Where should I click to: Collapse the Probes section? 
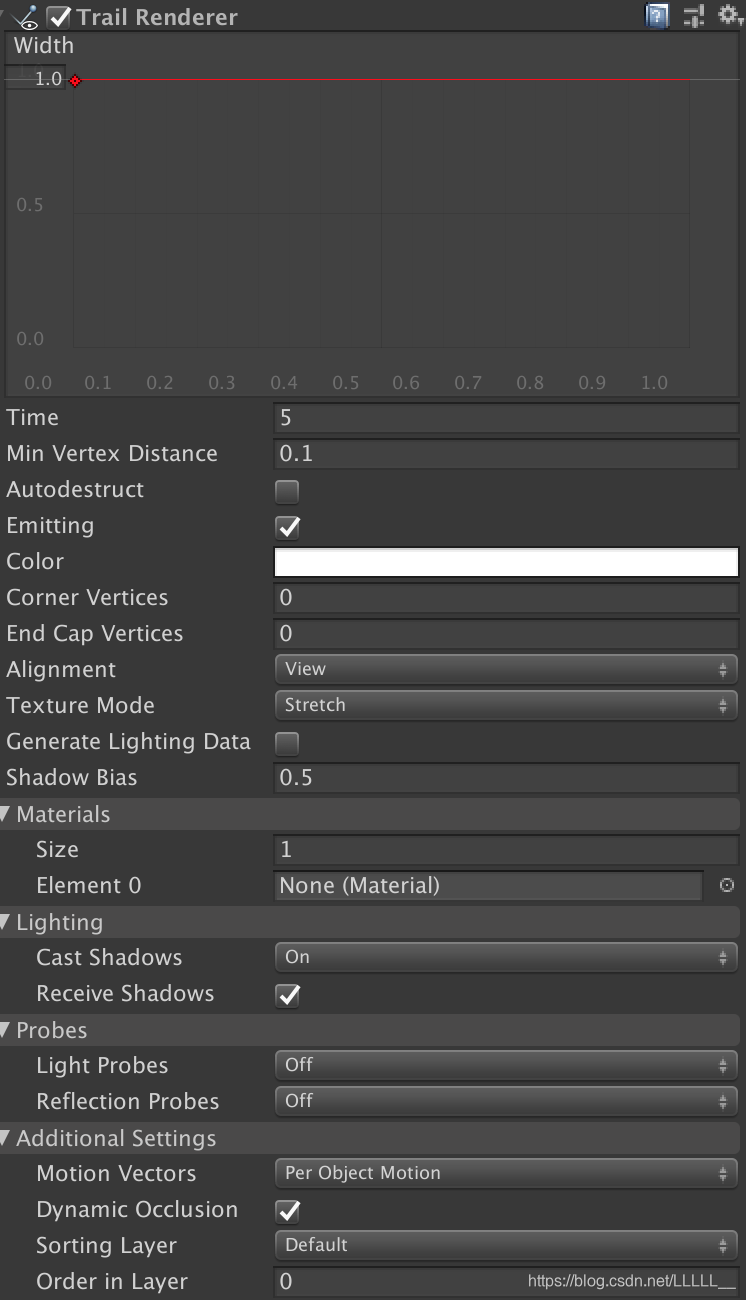pos(6,1029)
